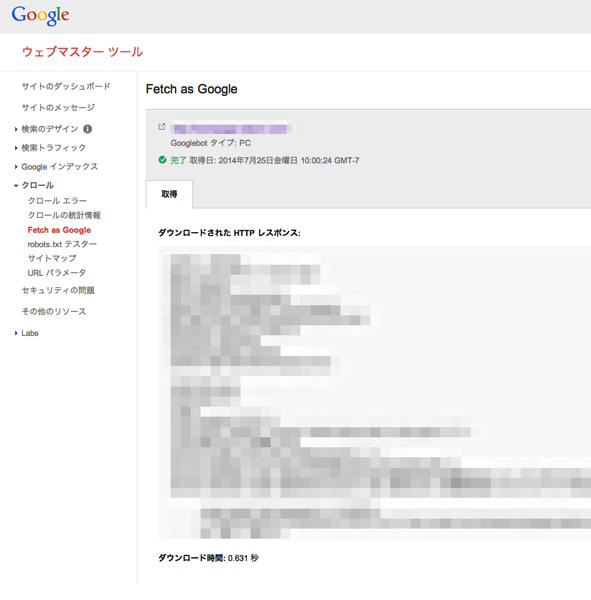Open the ウェブマスター ツール home link
Viewport: 591px width, 600px height.
coord(83,52)
